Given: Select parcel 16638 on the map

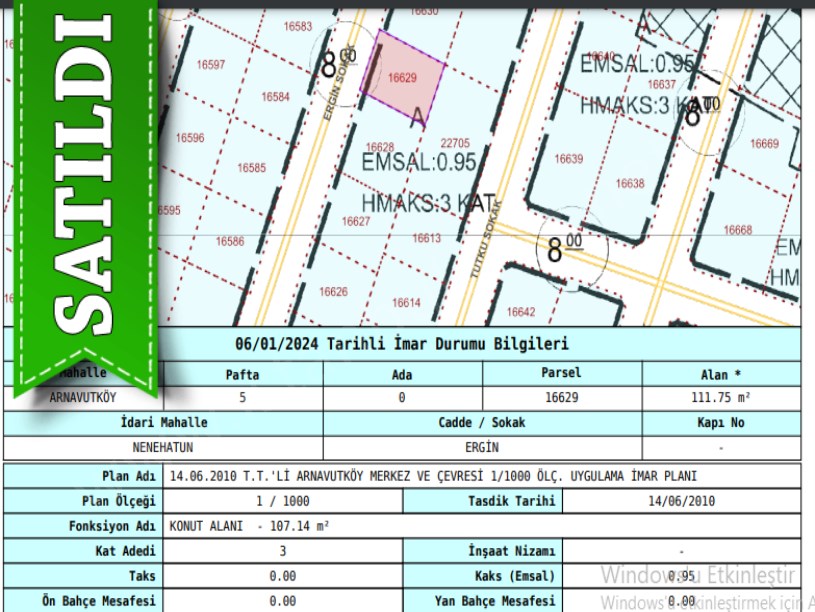Looking at the screenshot, I should click(x=630, y=184).
